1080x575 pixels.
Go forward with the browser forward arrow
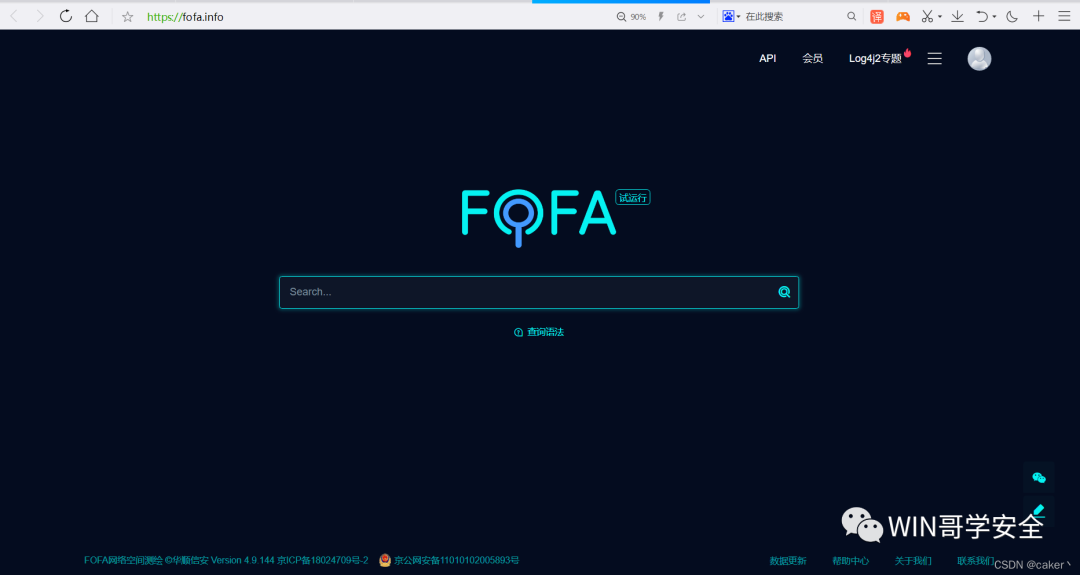(39, 17)
